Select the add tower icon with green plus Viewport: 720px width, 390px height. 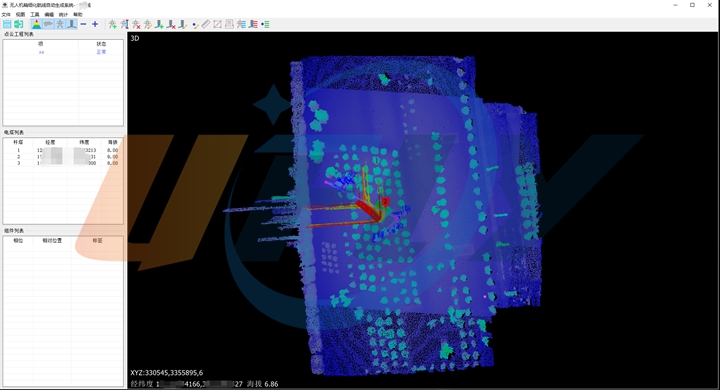click(x=112, y=24)
